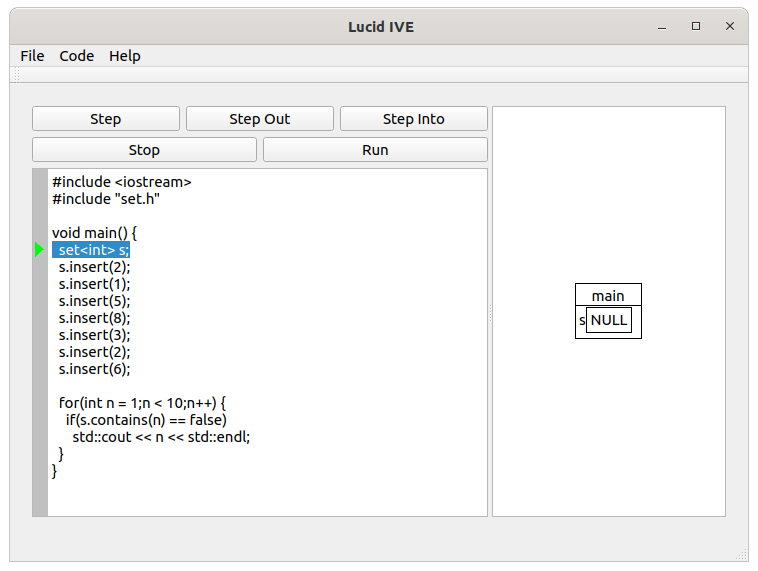Viewport: 758px width, 571px height.
Task: Open the Code menu
Action: [x=76, y=56]
